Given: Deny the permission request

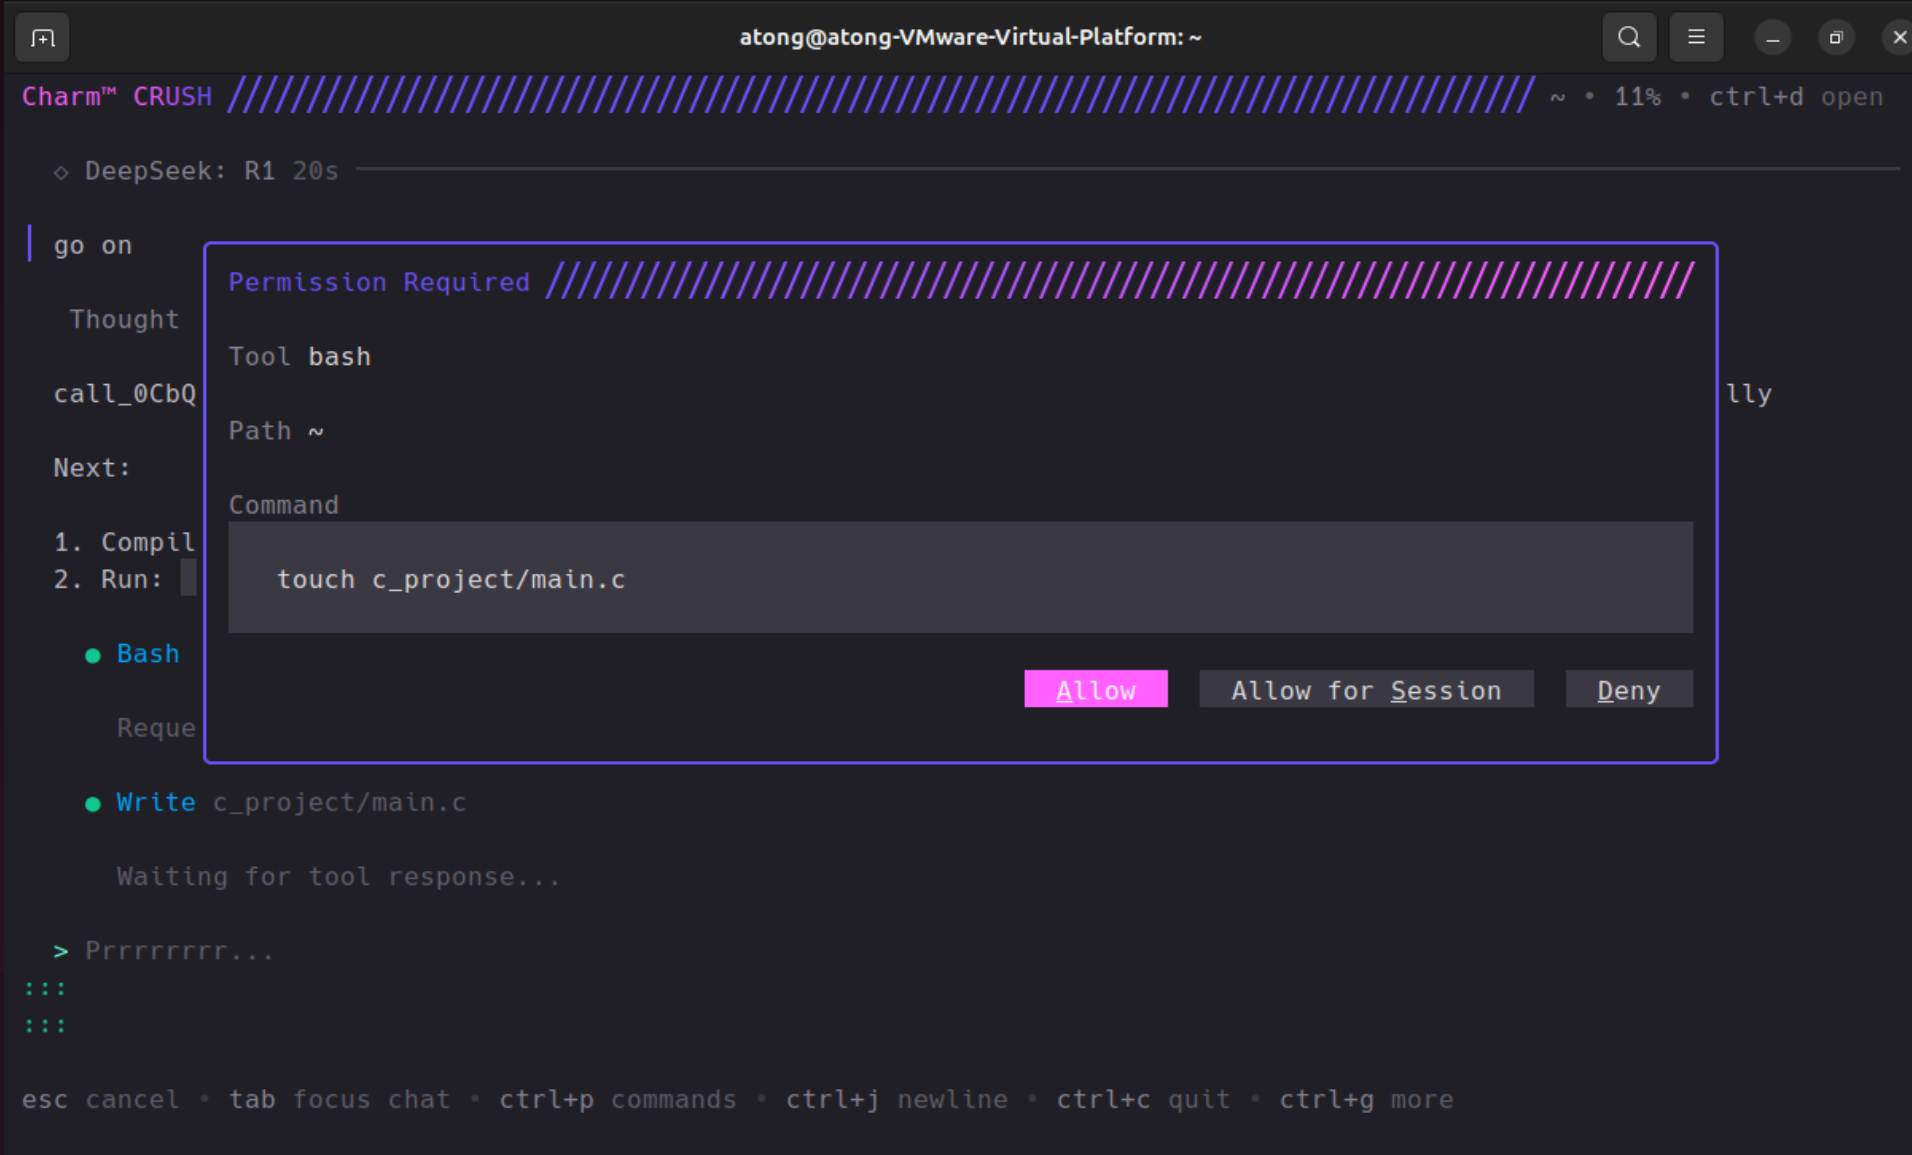Looking at the screenshot, I should point(1629,689).
